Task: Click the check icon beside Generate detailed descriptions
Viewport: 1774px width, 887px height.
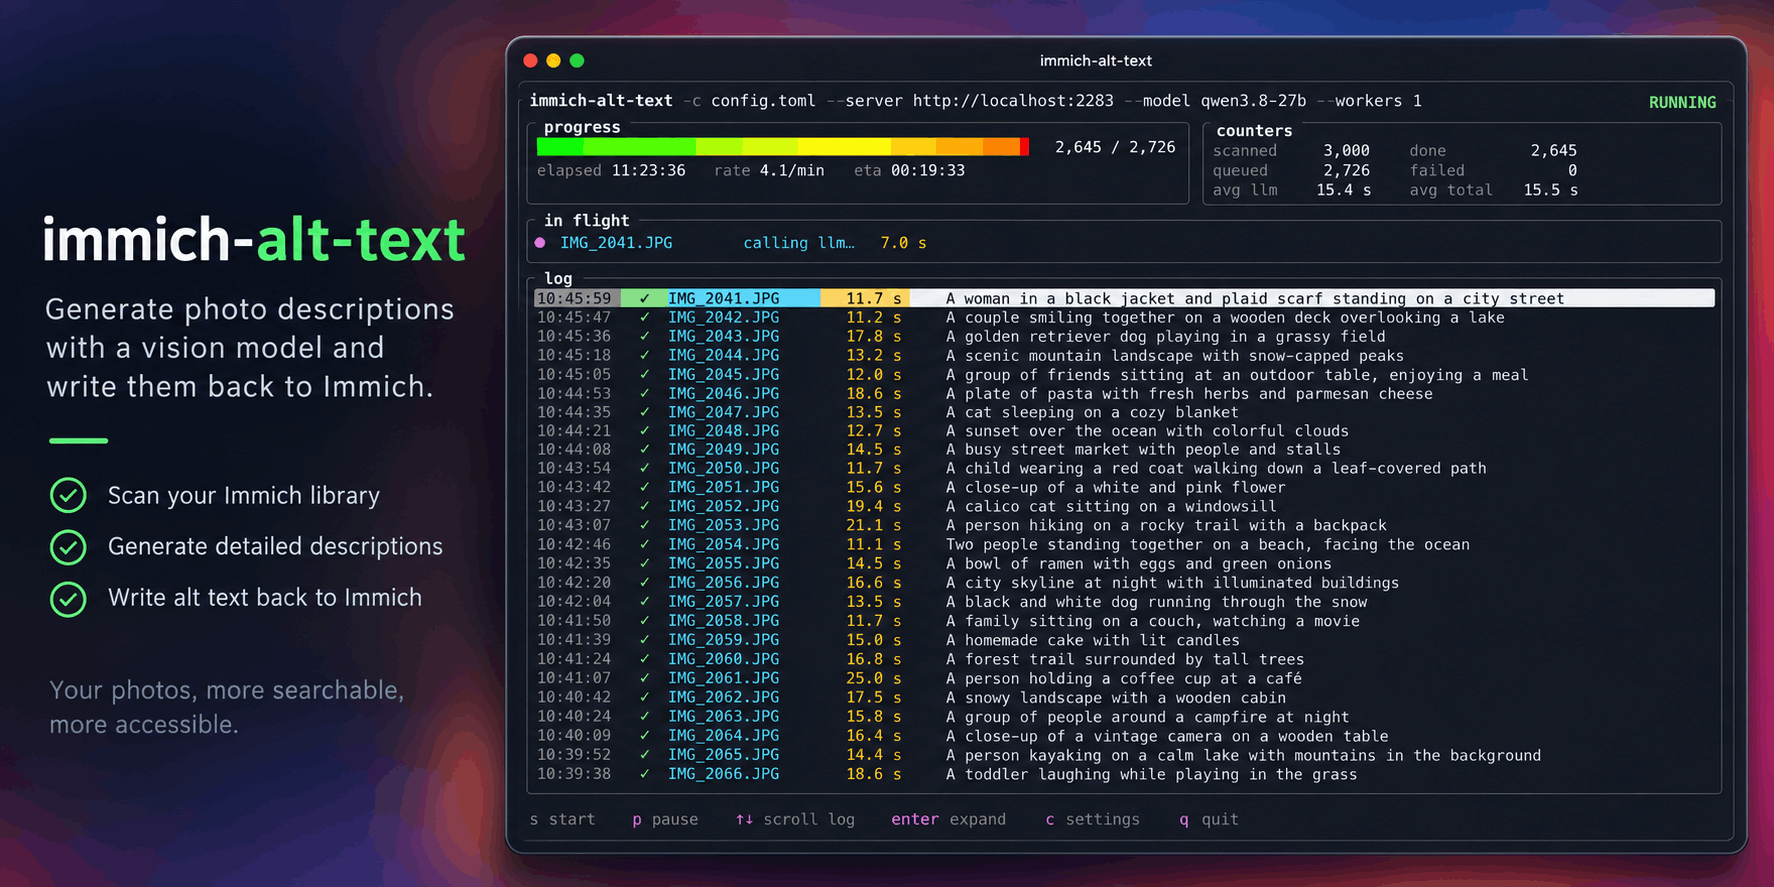Action: tap(68, 547)
